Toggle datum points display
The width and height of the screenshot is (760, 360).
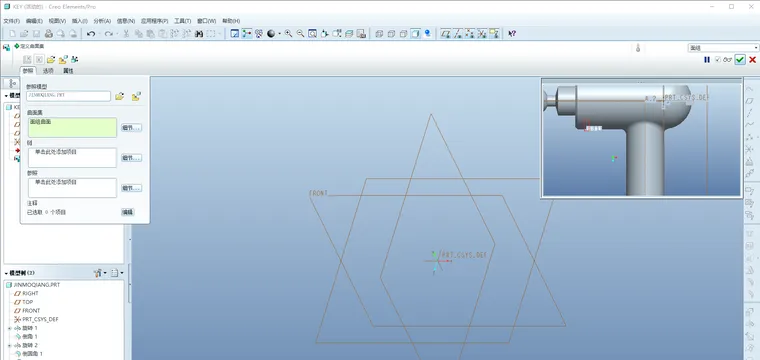point(470,33)
